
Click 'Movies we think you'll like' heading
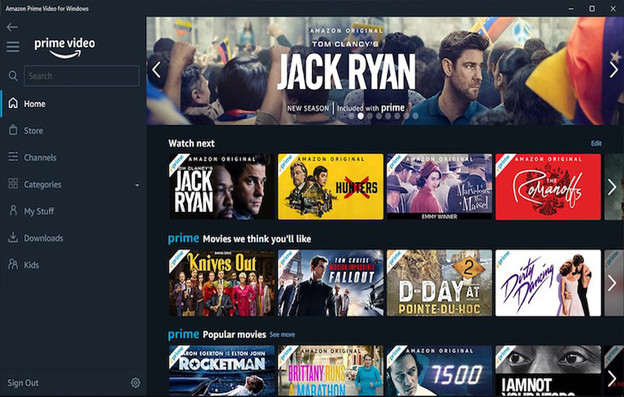(x=257, y=239)
